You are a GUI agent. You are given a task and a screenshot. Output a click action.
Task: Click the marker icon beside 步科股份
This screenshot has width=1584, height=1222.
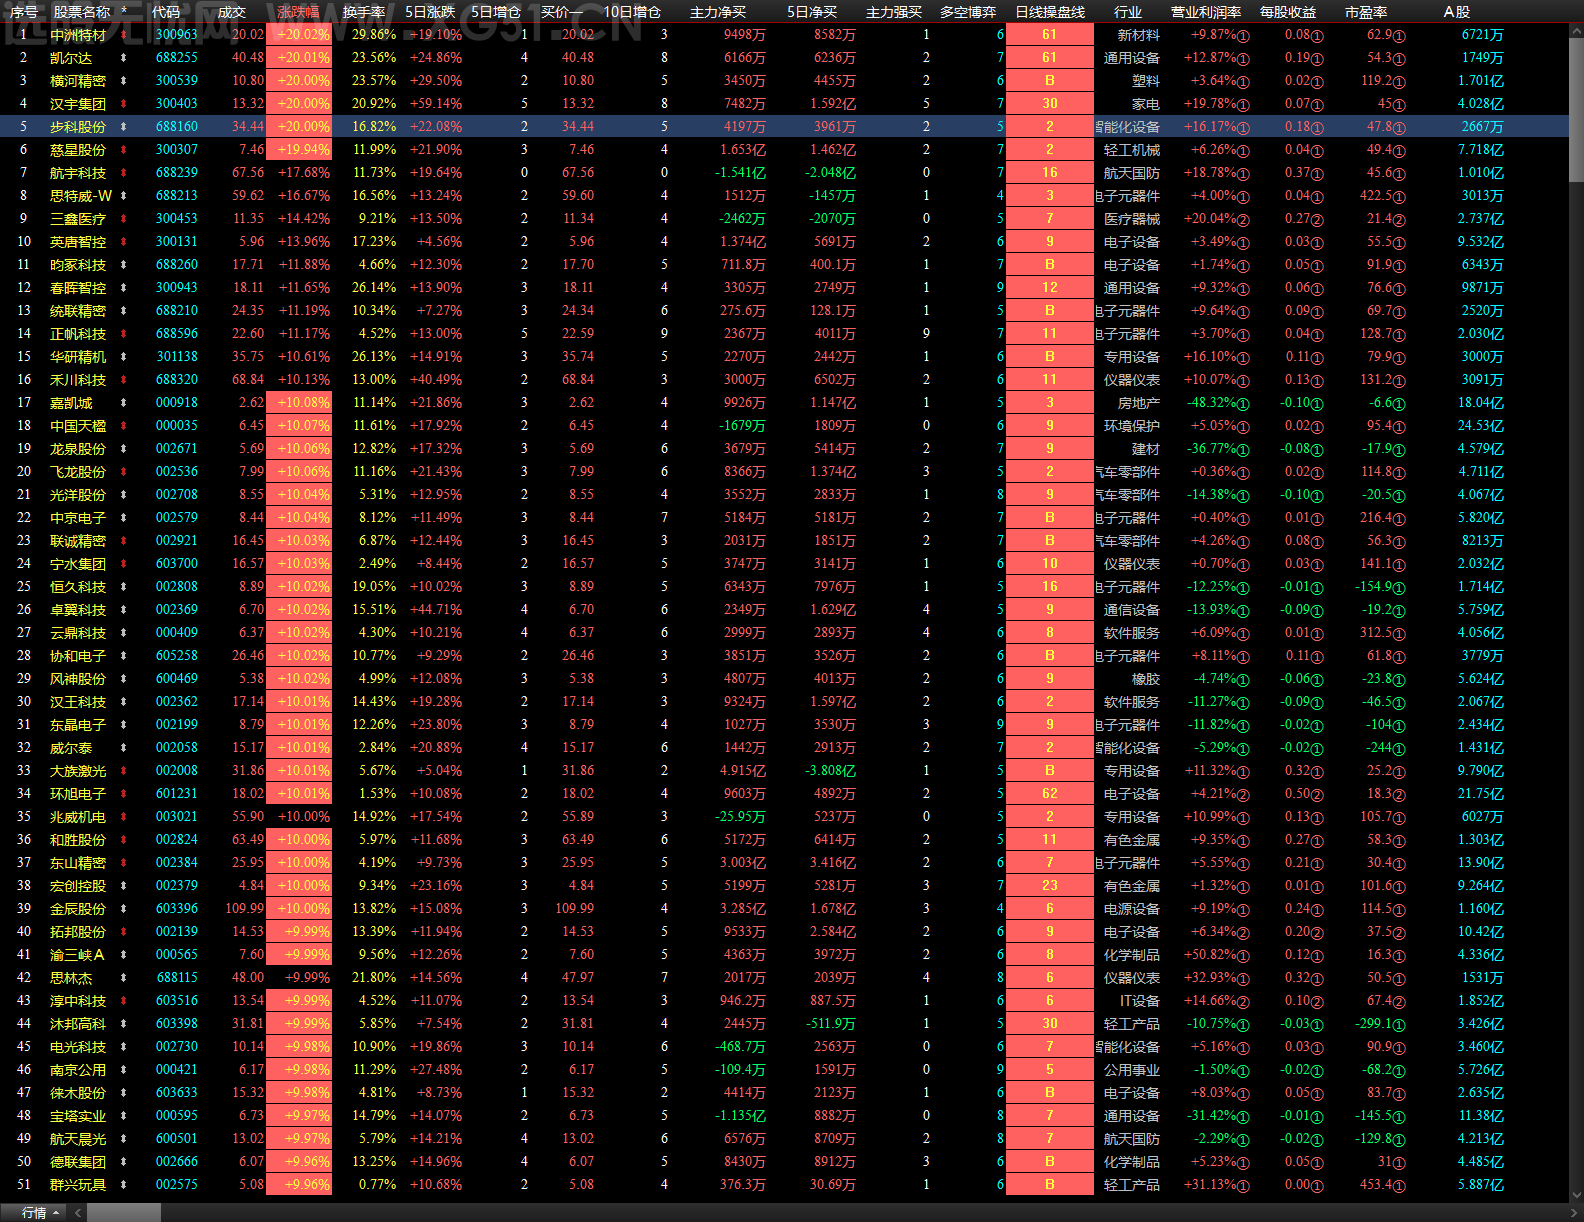click(124, 127)
